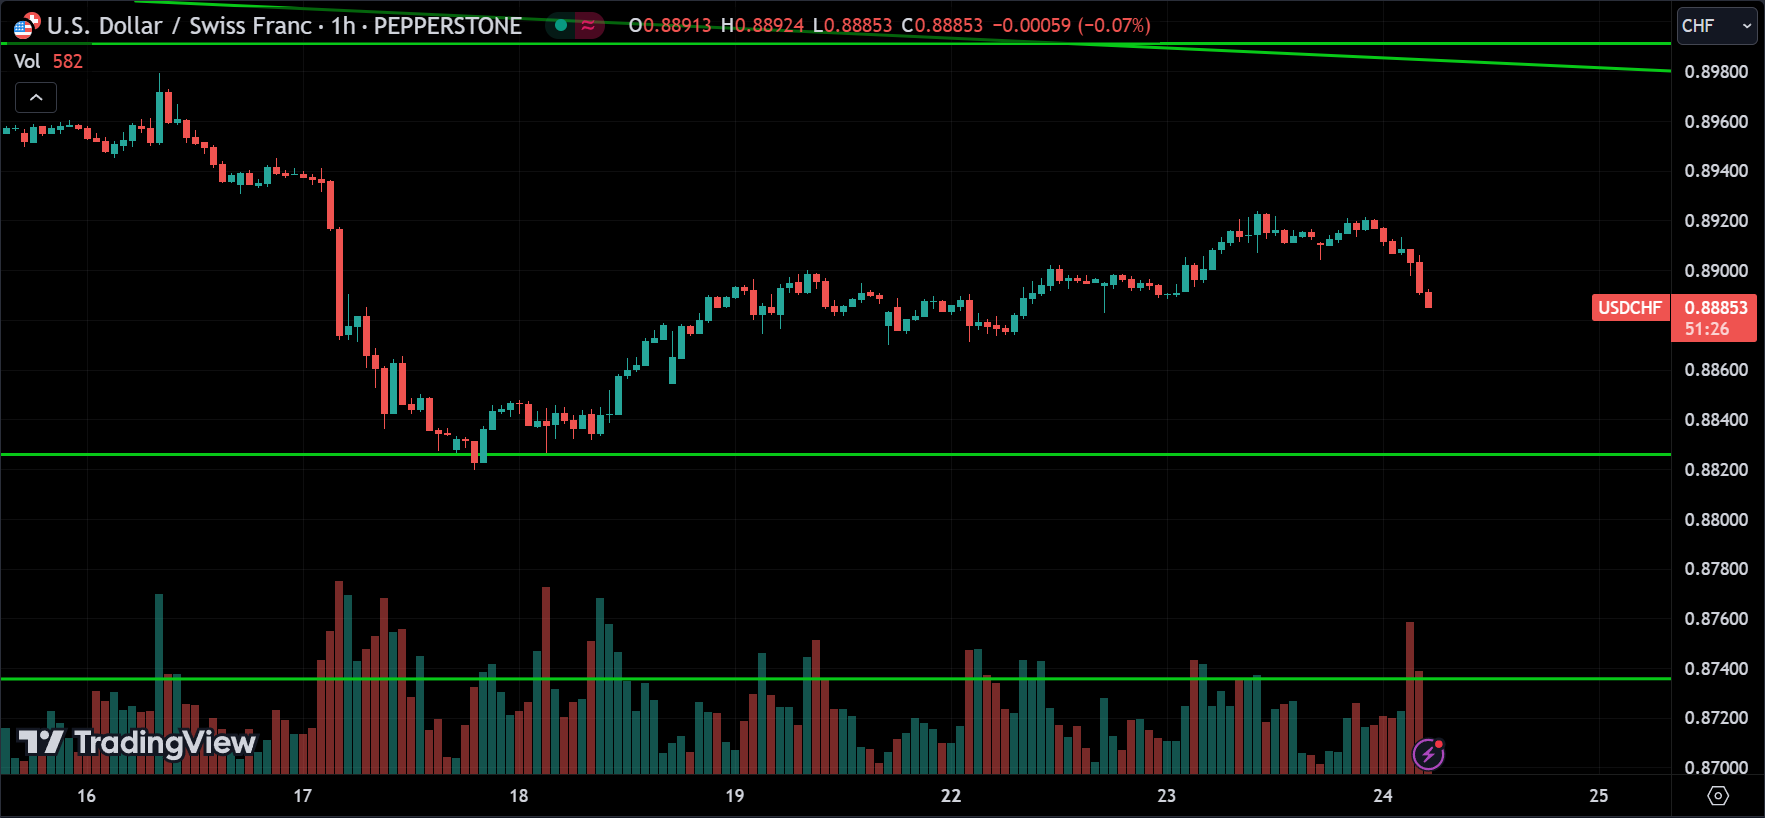The width and height of the screenshot is (1765, 818).
Task: Click the U.S. Dollar / Swiss Franc symbol title
Action: [180, 26]
